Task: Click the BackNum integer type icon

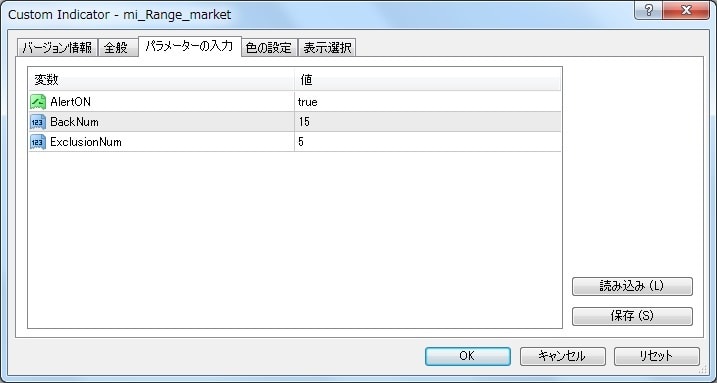Action: click(38, 122)
